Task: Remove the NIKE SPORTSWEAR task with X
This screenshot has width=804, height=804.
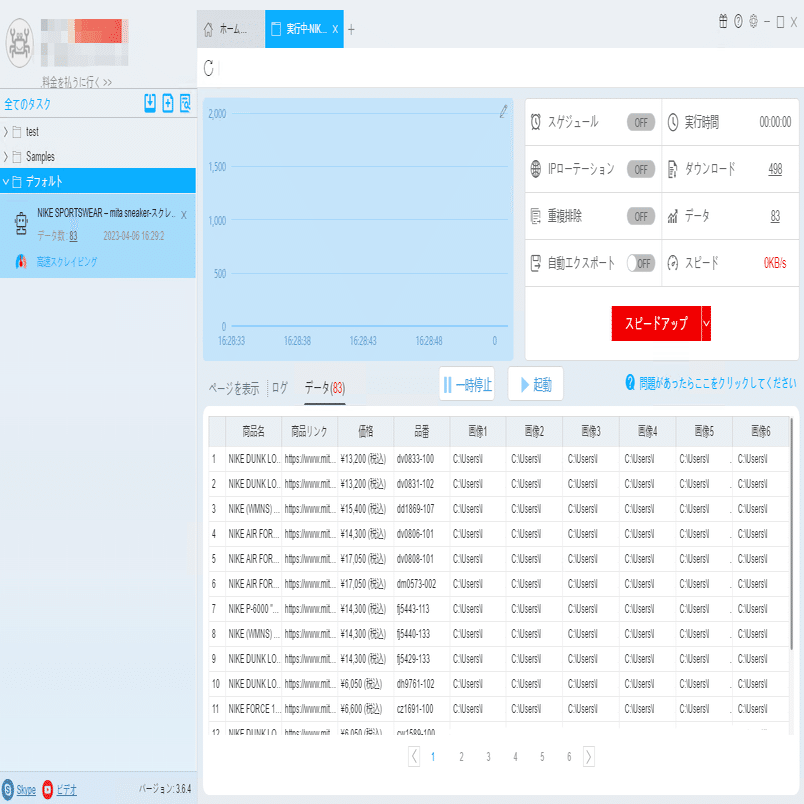Action: coord(184,215)
